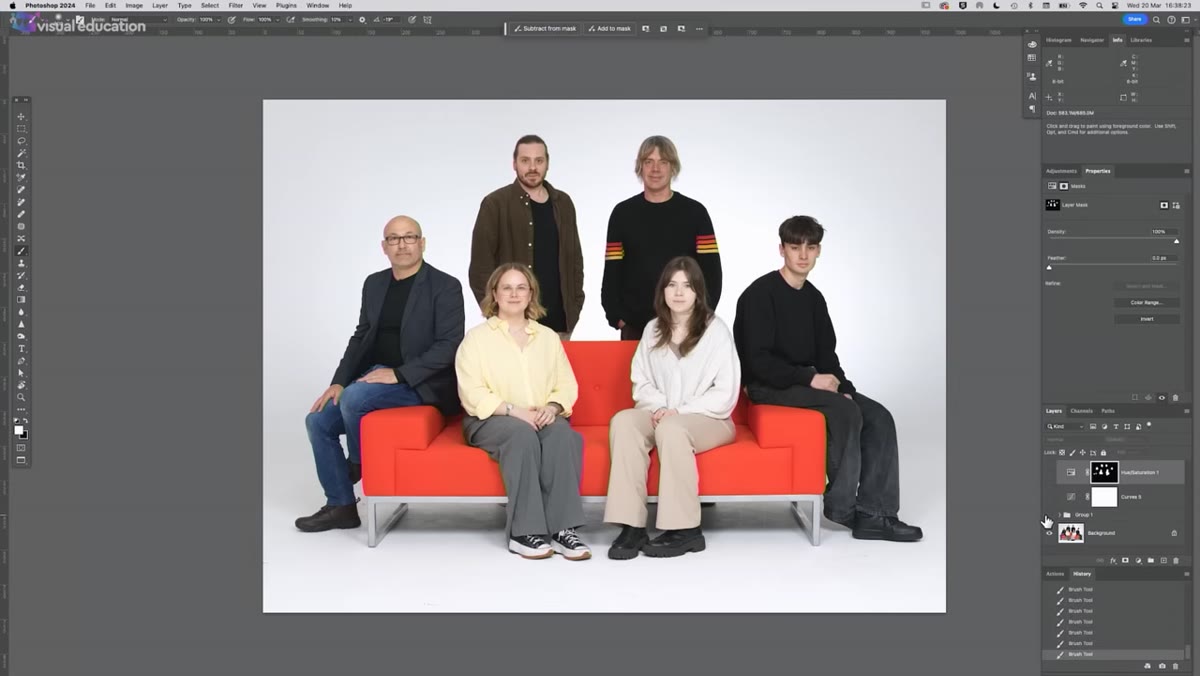Select the Rectangular Marquee tool
This screenshot has height=676, width=1200.
(21, 128)
